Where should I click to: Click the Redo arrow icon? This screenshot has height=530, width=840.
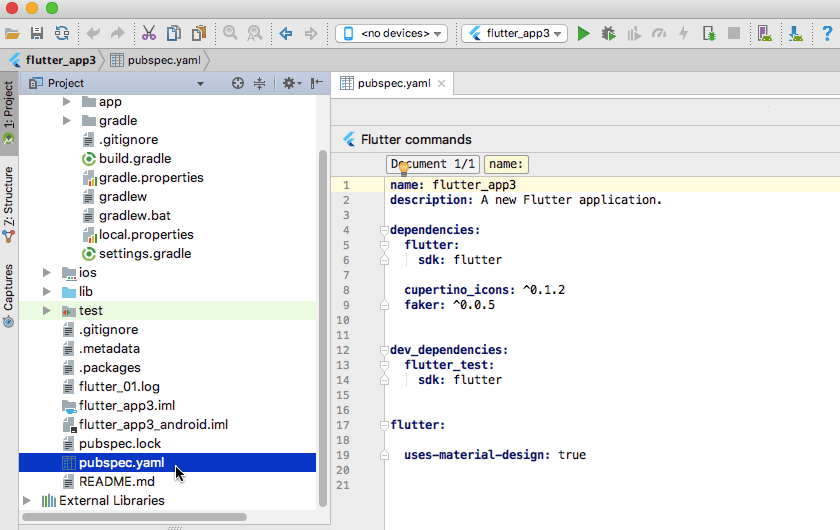coord(117,34)
